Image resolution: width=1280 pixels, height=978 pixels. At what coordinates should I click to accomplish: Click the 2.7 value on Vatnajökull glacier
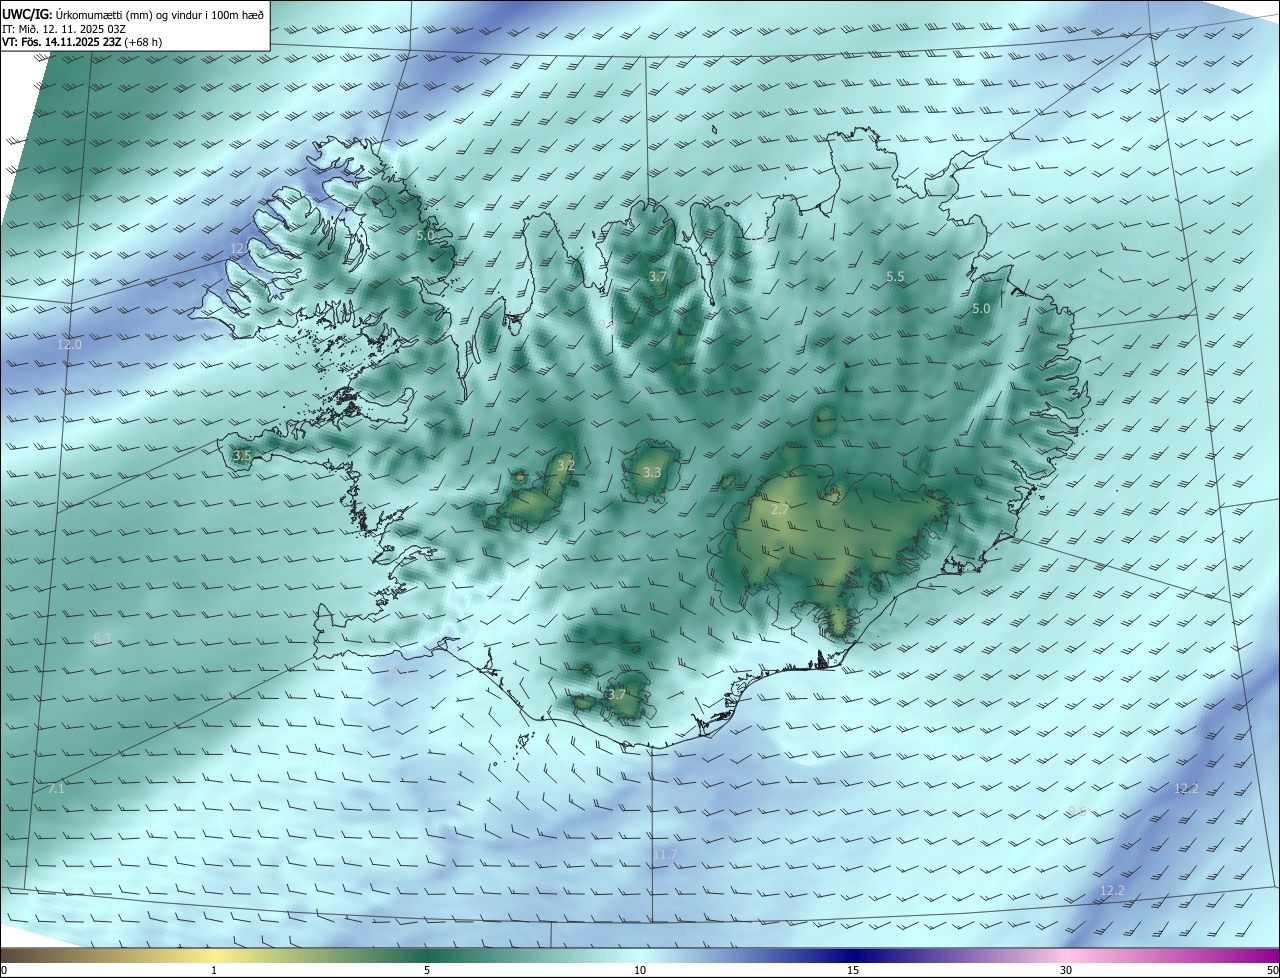pos(780,509)
